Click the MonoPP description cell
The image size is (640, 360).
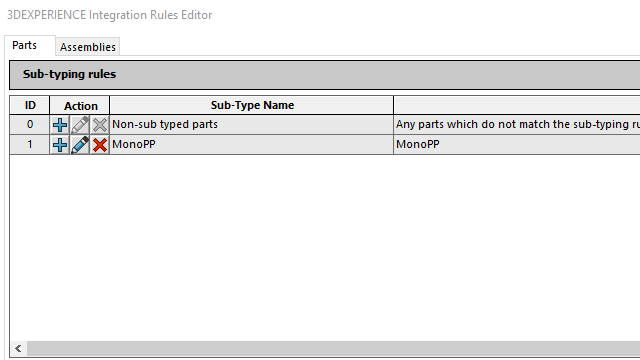[x=517, y=144]
